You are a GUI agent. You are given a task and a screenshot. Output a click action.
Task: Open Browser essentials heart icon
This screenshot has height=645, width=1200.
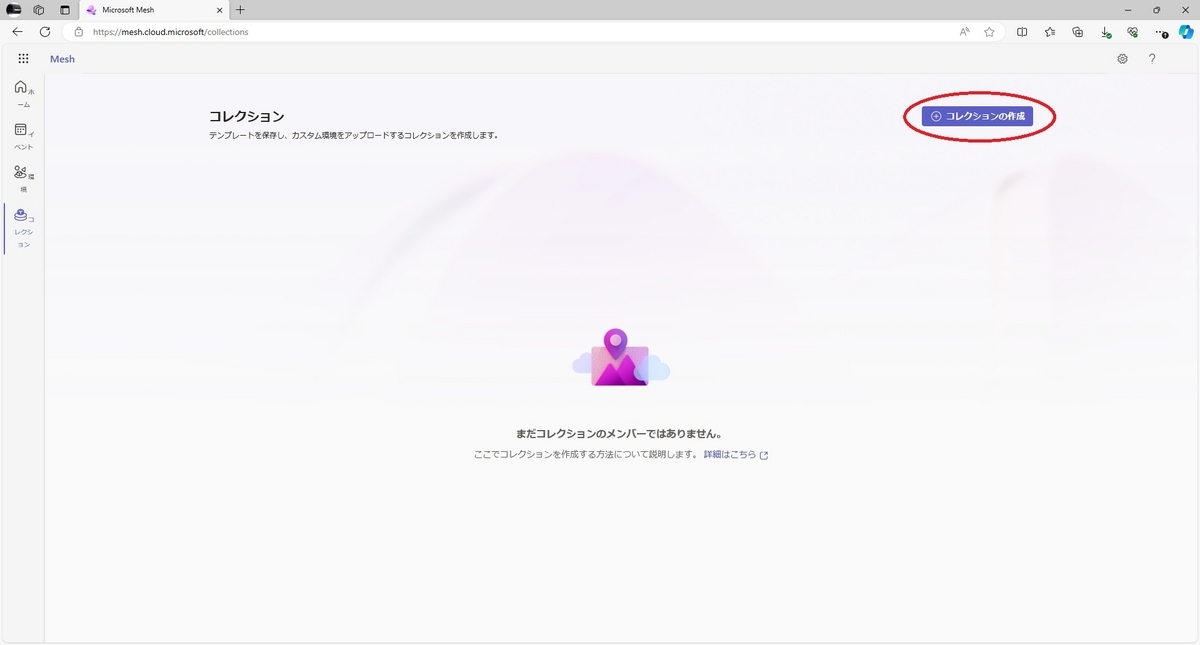(x=1132, y=32)
